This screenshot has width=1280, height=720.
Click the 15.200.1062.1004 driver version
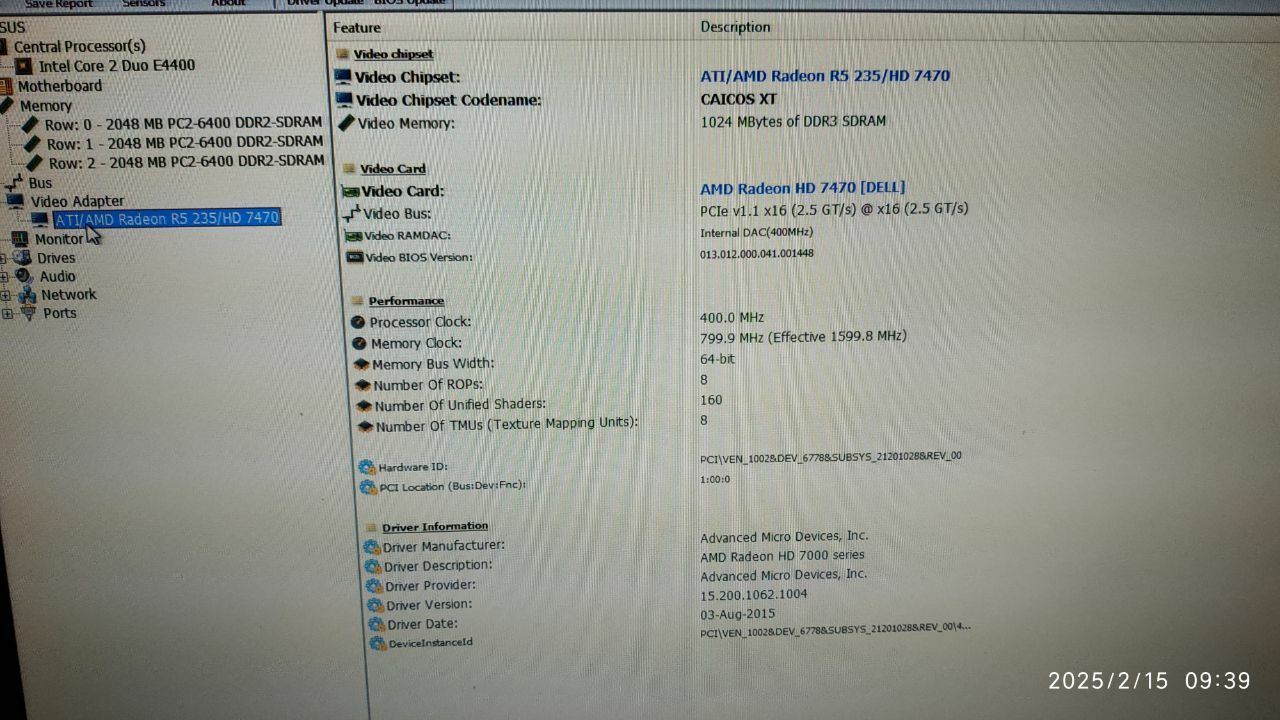754,594
